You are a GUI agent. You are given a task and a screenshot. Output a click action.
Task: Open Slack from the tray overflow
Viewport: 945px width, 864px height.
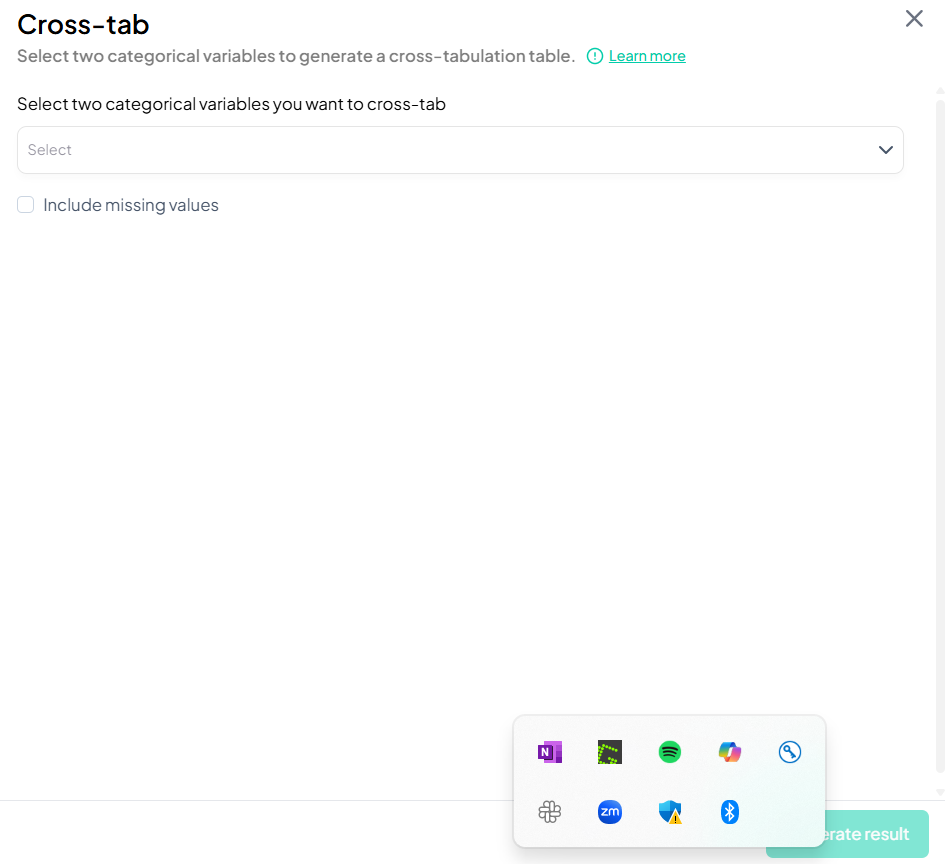[x=549, y=812]
